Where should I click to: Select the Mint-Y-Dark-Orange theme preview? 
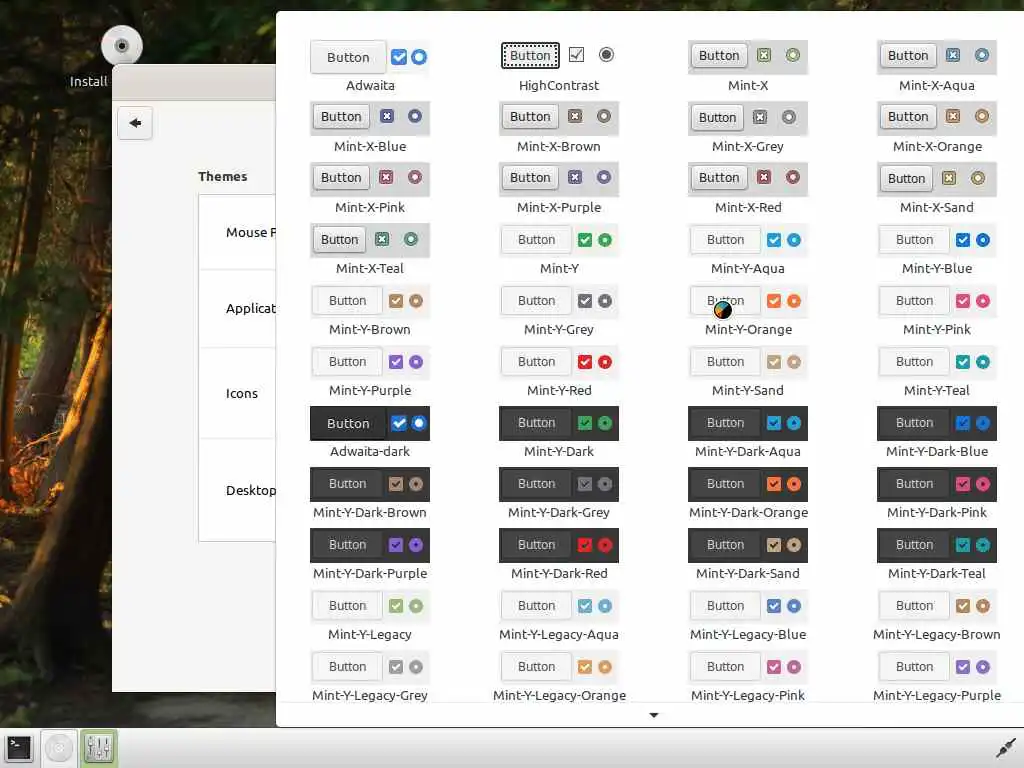click(748, 484)
